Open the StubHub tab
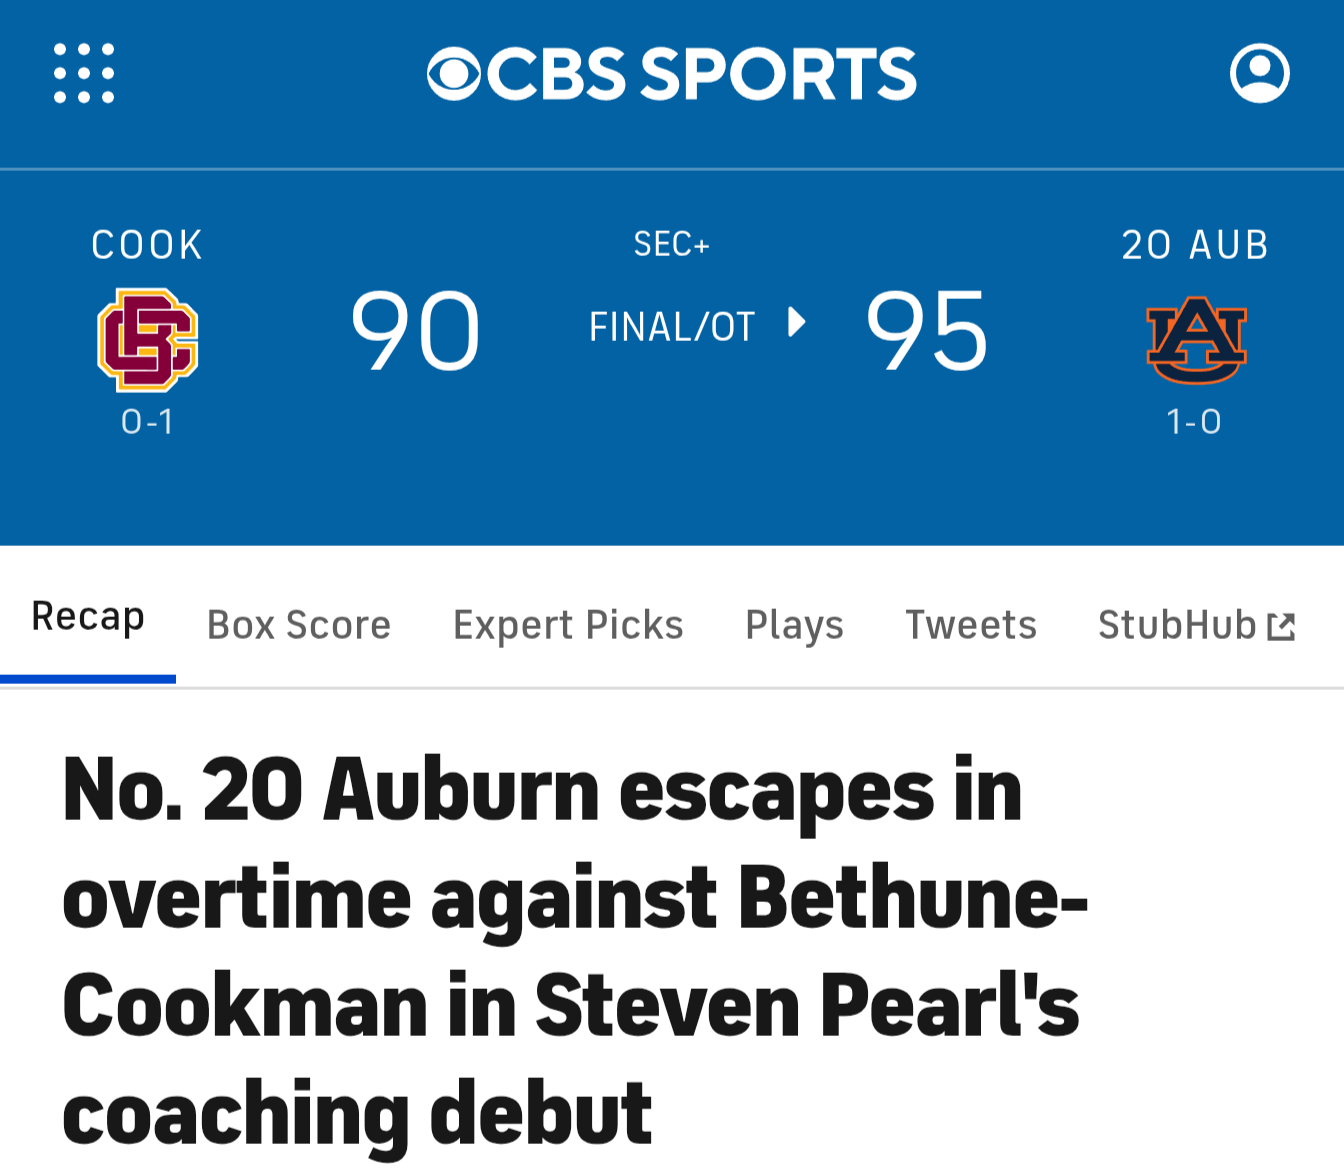 [1177, 625]
